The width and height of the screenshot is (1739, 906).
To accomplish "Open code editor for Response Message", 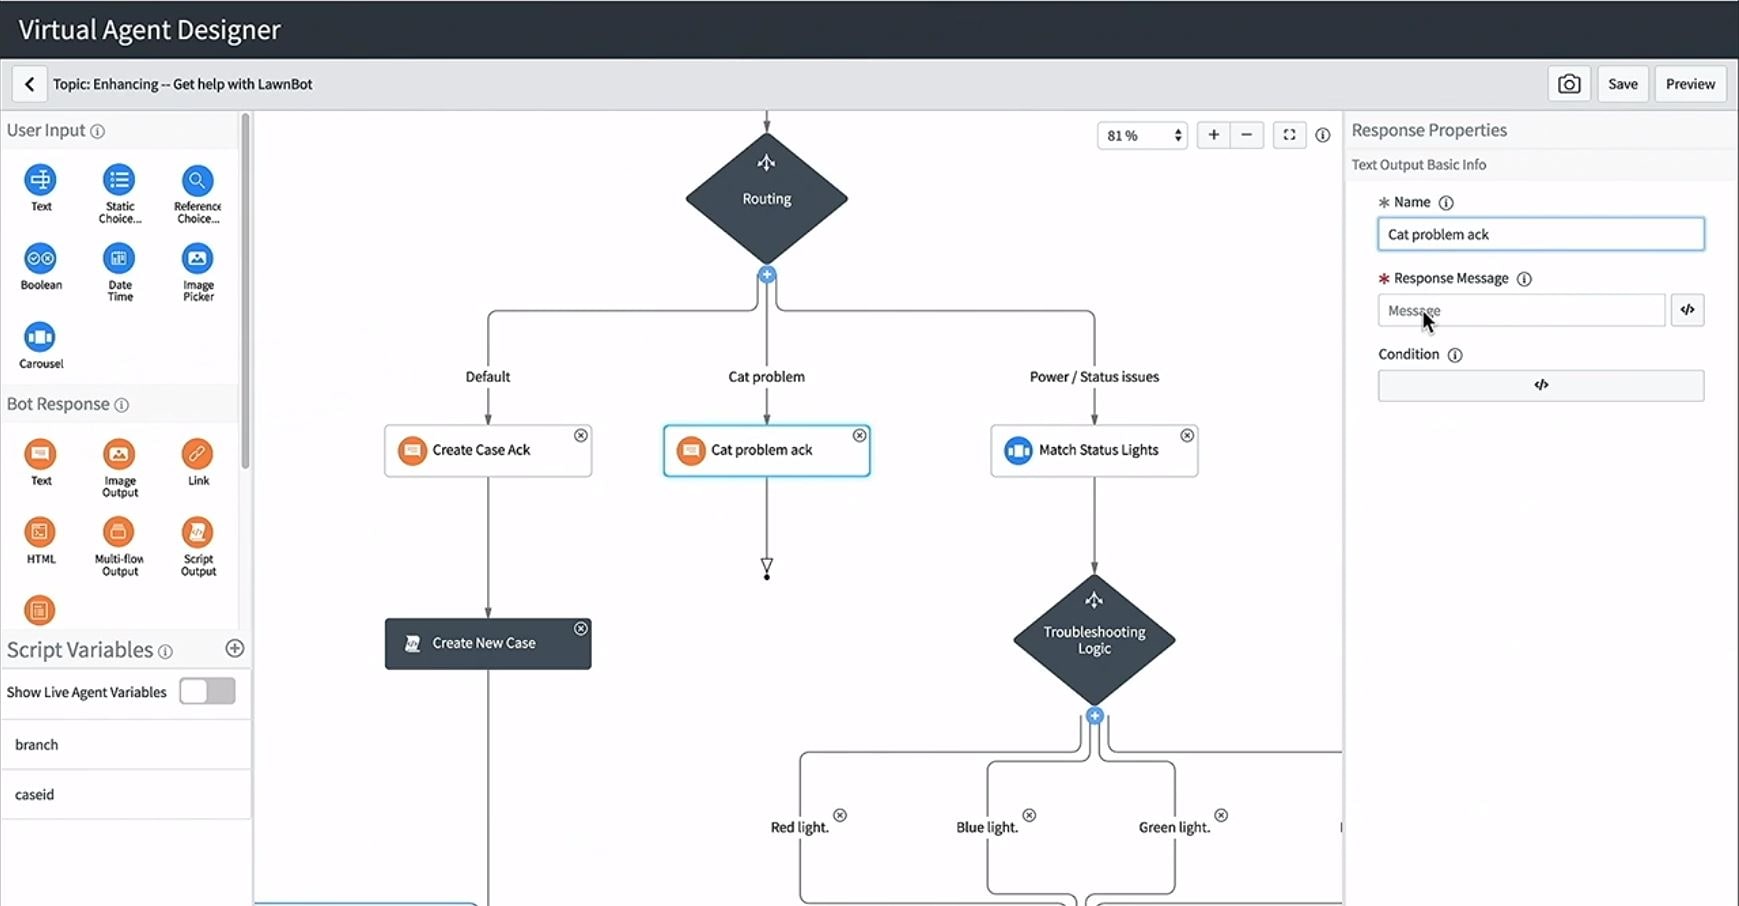I will pos(1687,309).
